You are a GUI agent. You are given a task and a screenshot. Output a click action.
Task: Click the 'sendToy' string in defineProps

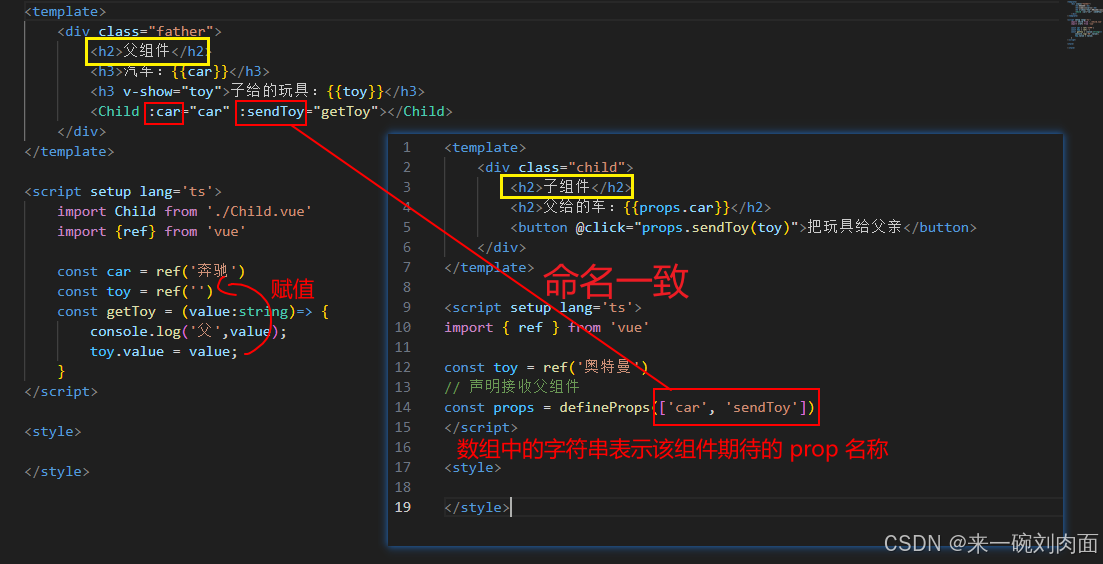(761, 407)
